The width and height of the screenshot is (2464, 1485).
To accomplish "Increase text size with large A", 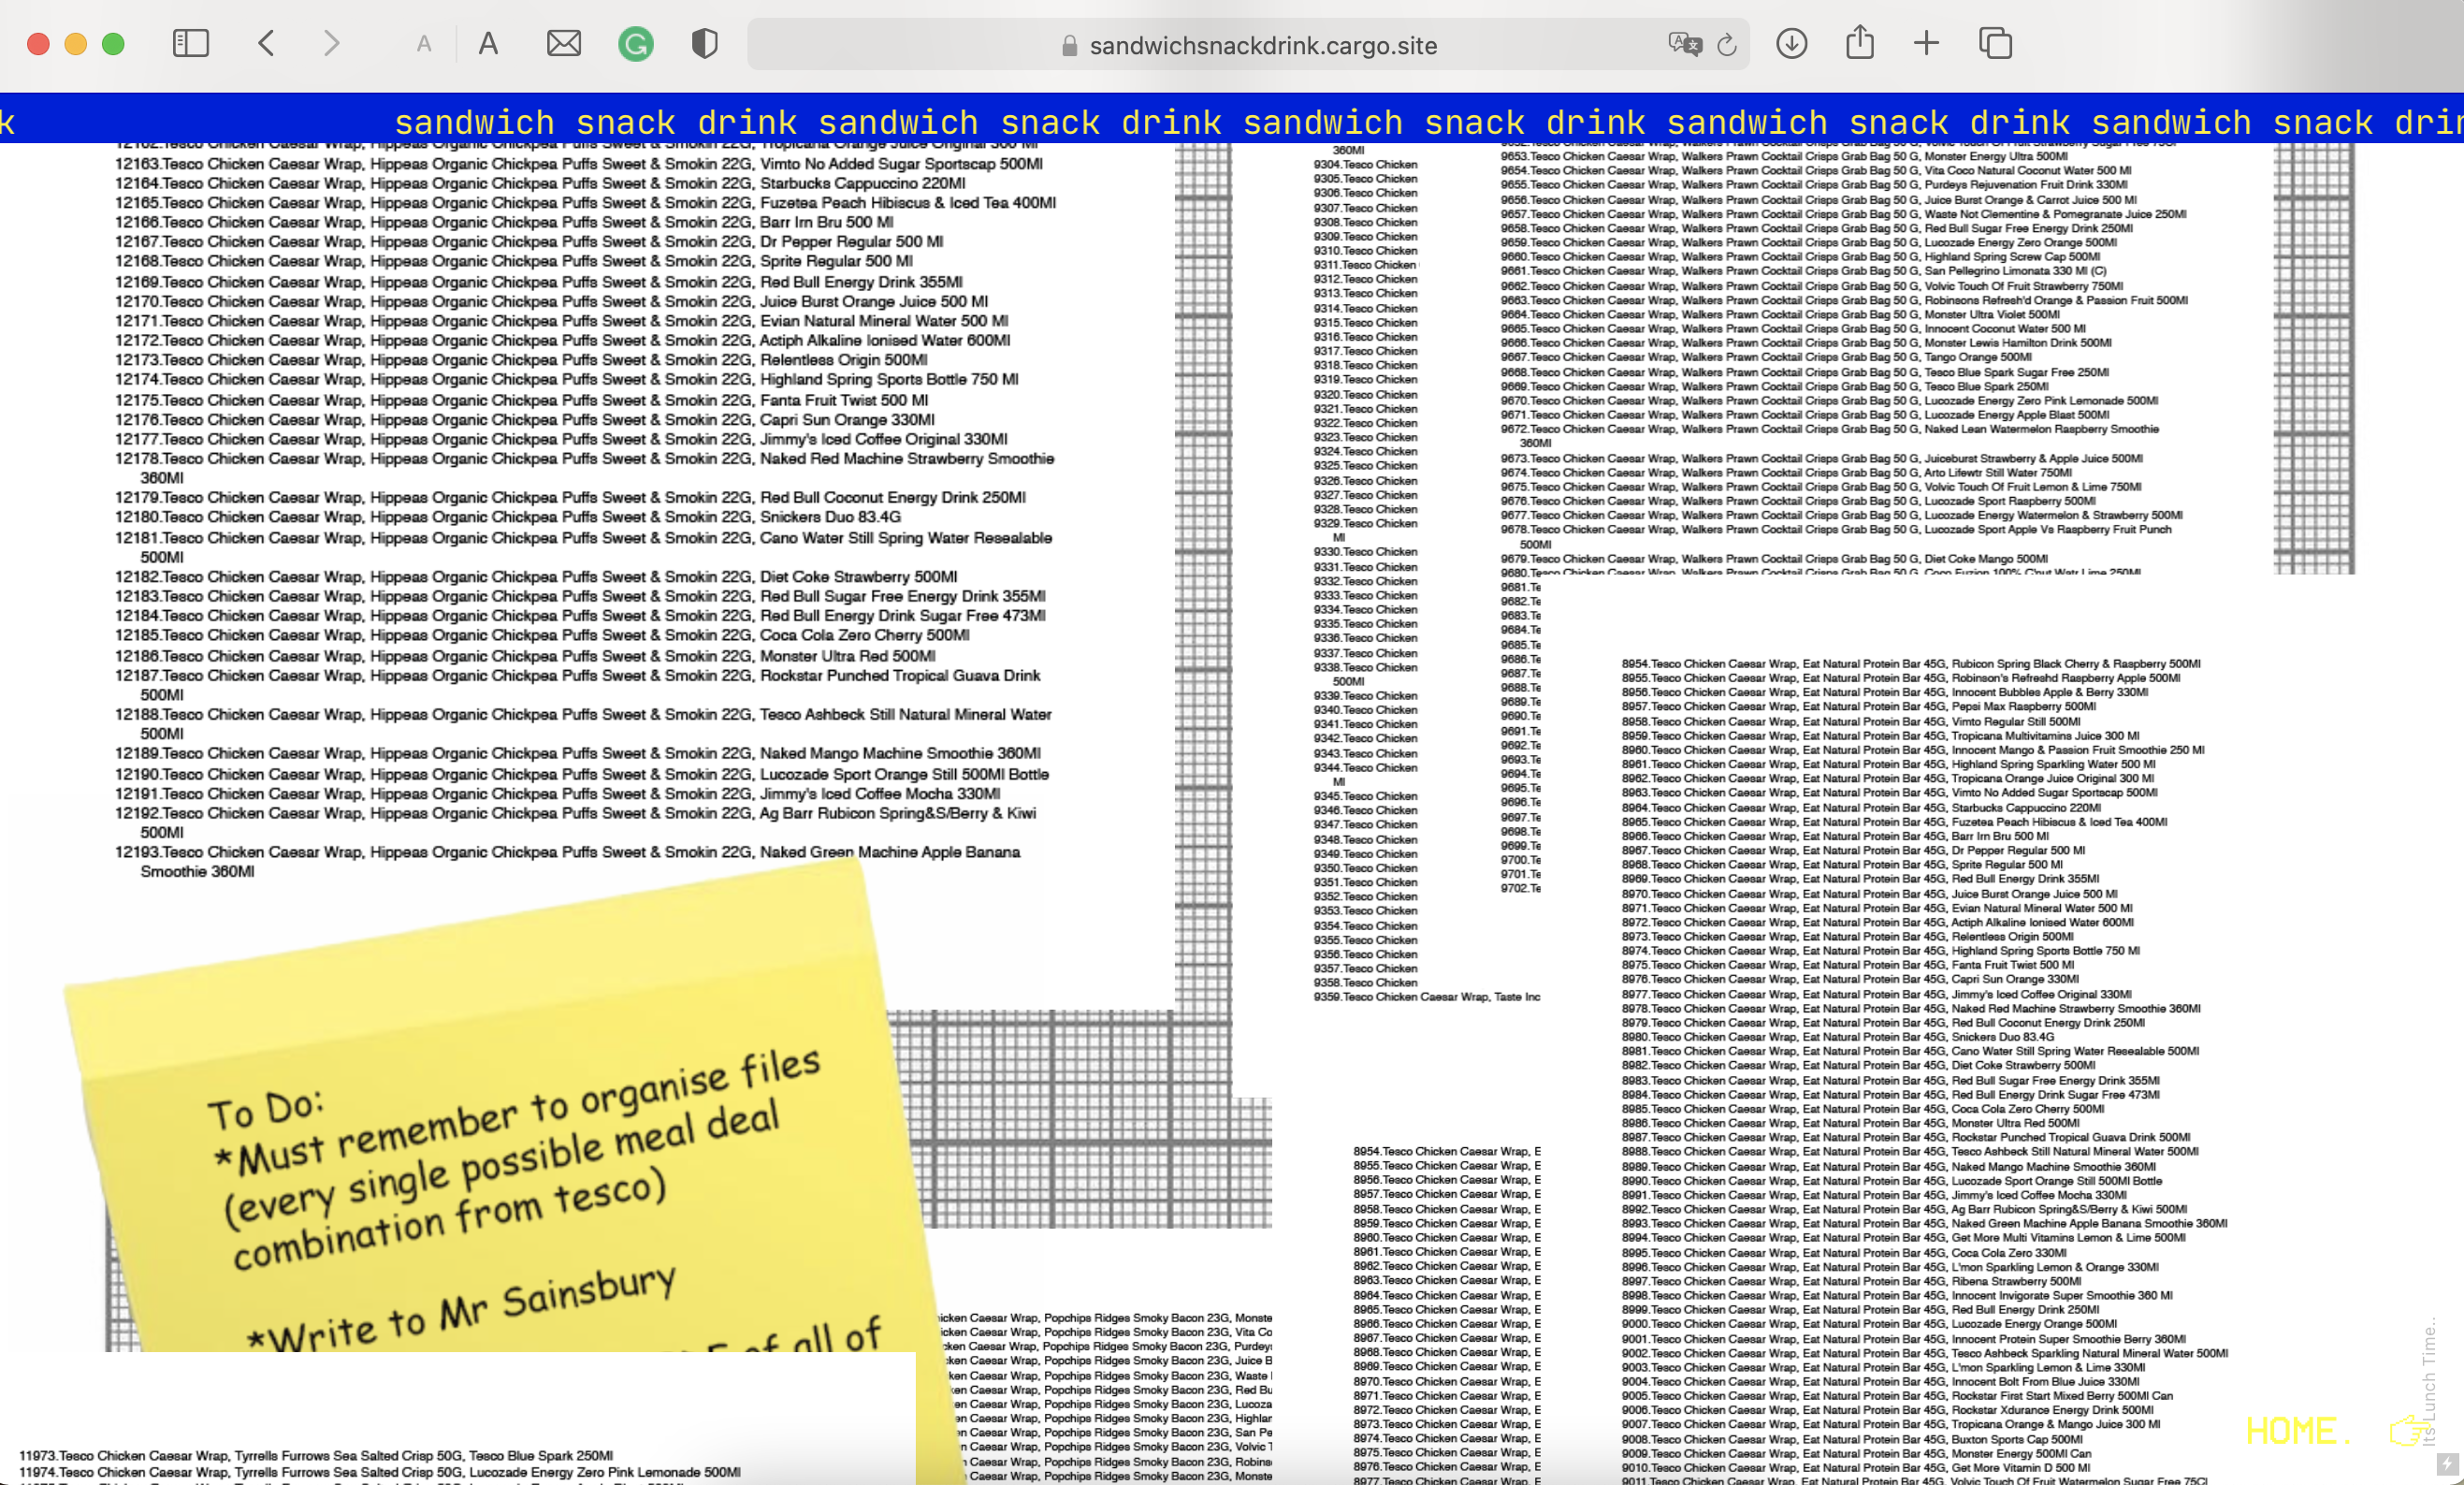I will point(488,44).
